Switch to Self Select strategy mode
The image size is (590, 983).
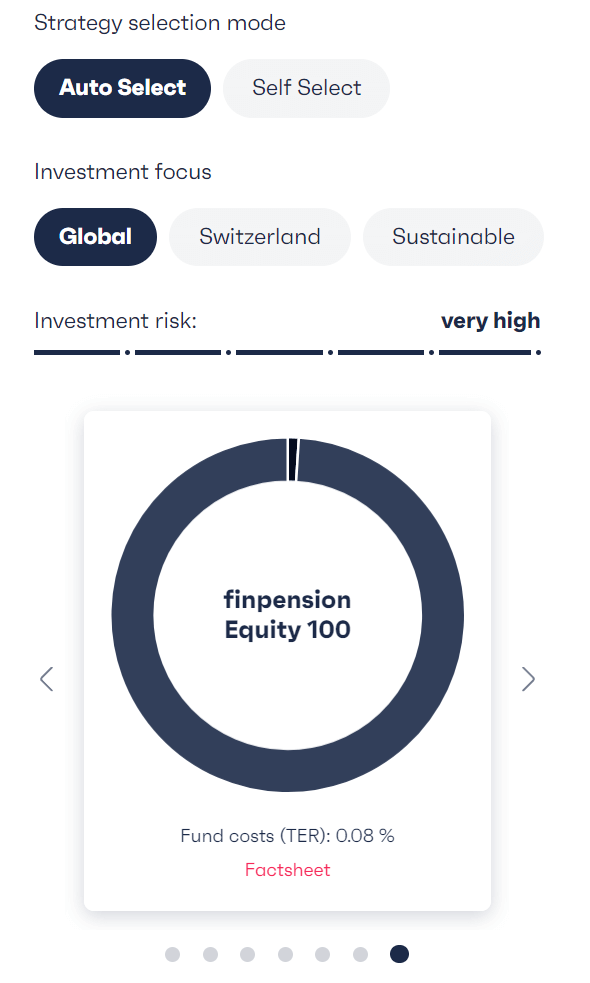click(306, 88)
